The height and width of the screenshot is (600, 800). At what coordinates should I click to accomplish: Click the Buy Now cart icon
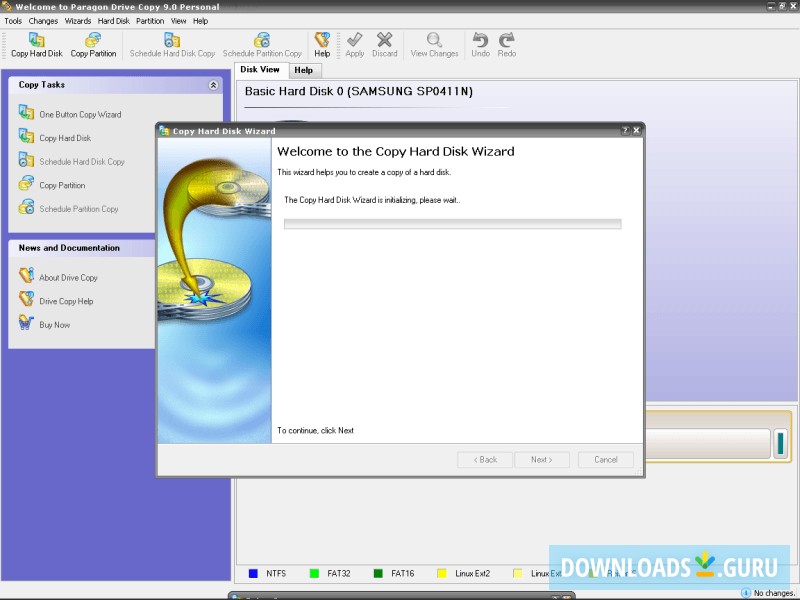27,324
